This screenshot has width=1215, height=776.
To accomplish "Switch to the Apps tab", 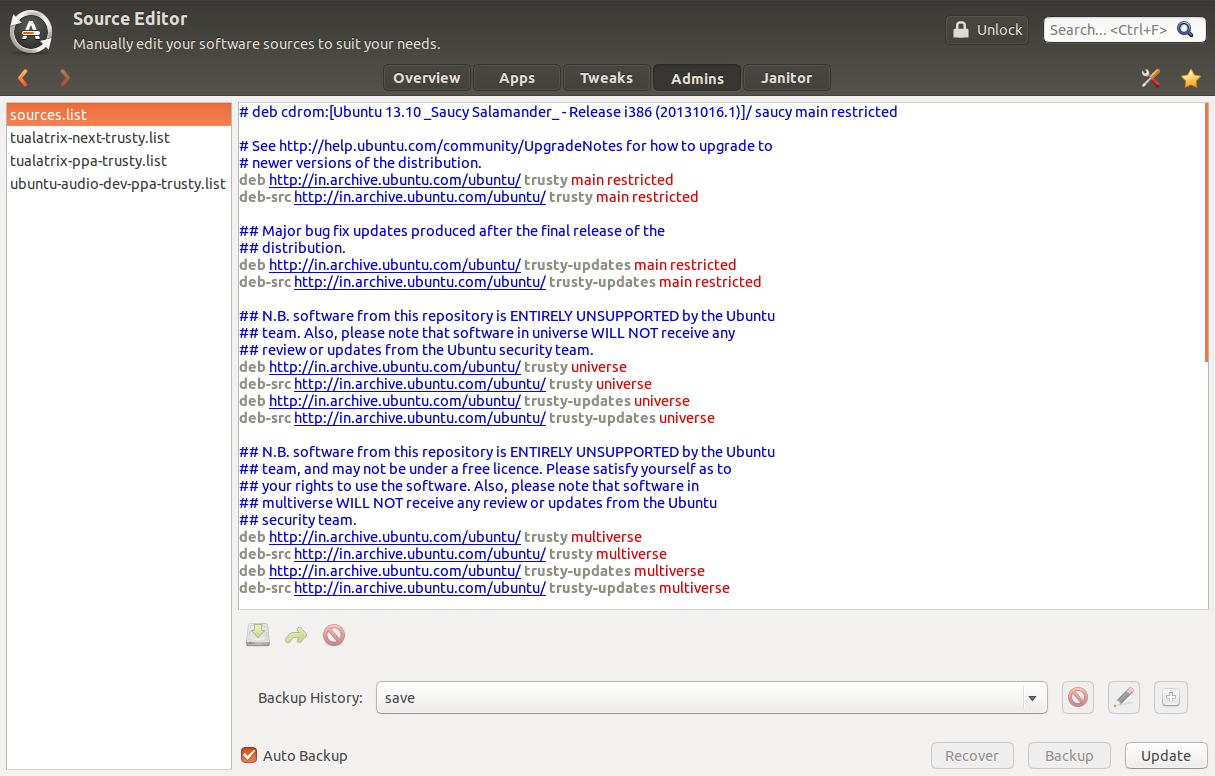I will (517, 78).
